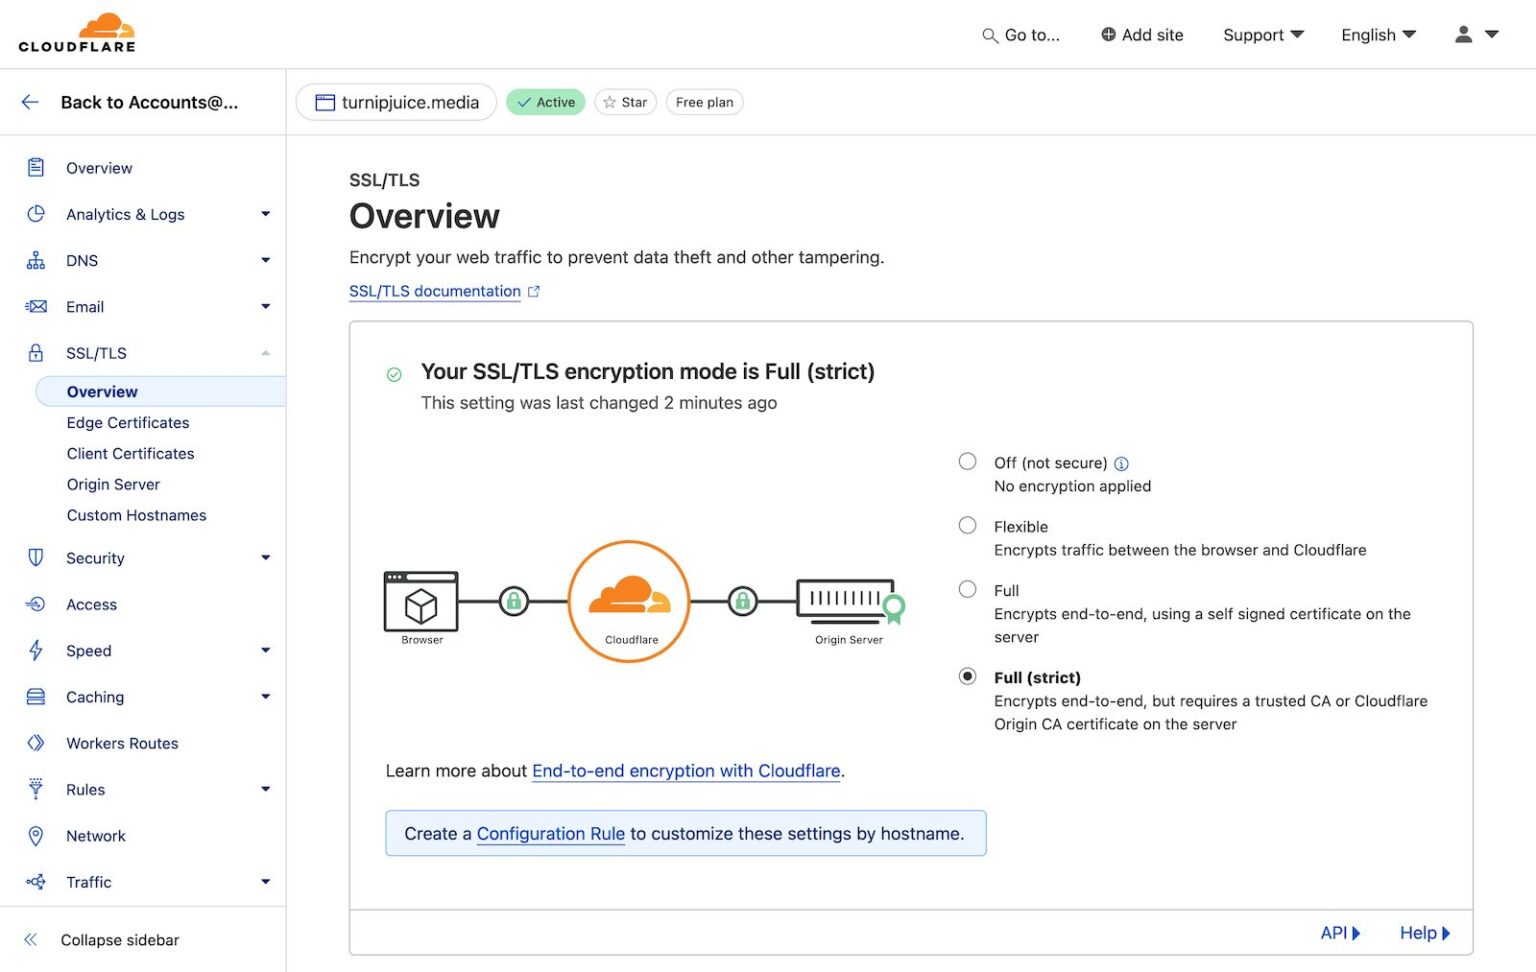The image size is (1536, 972).
Task: Select the Network icon in sidebar
Action: [36, 836]
